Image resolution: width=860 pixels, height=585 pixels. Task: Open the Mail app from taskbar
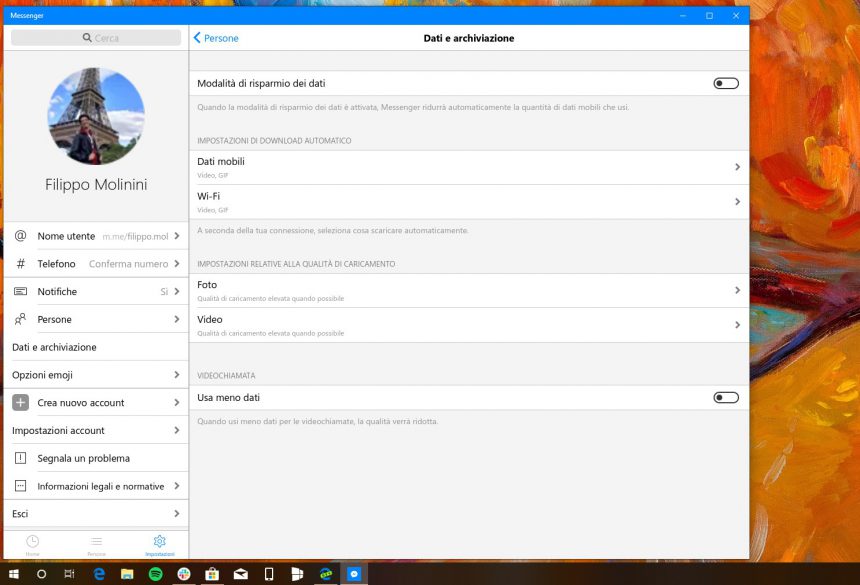click(x=240, y=574)
